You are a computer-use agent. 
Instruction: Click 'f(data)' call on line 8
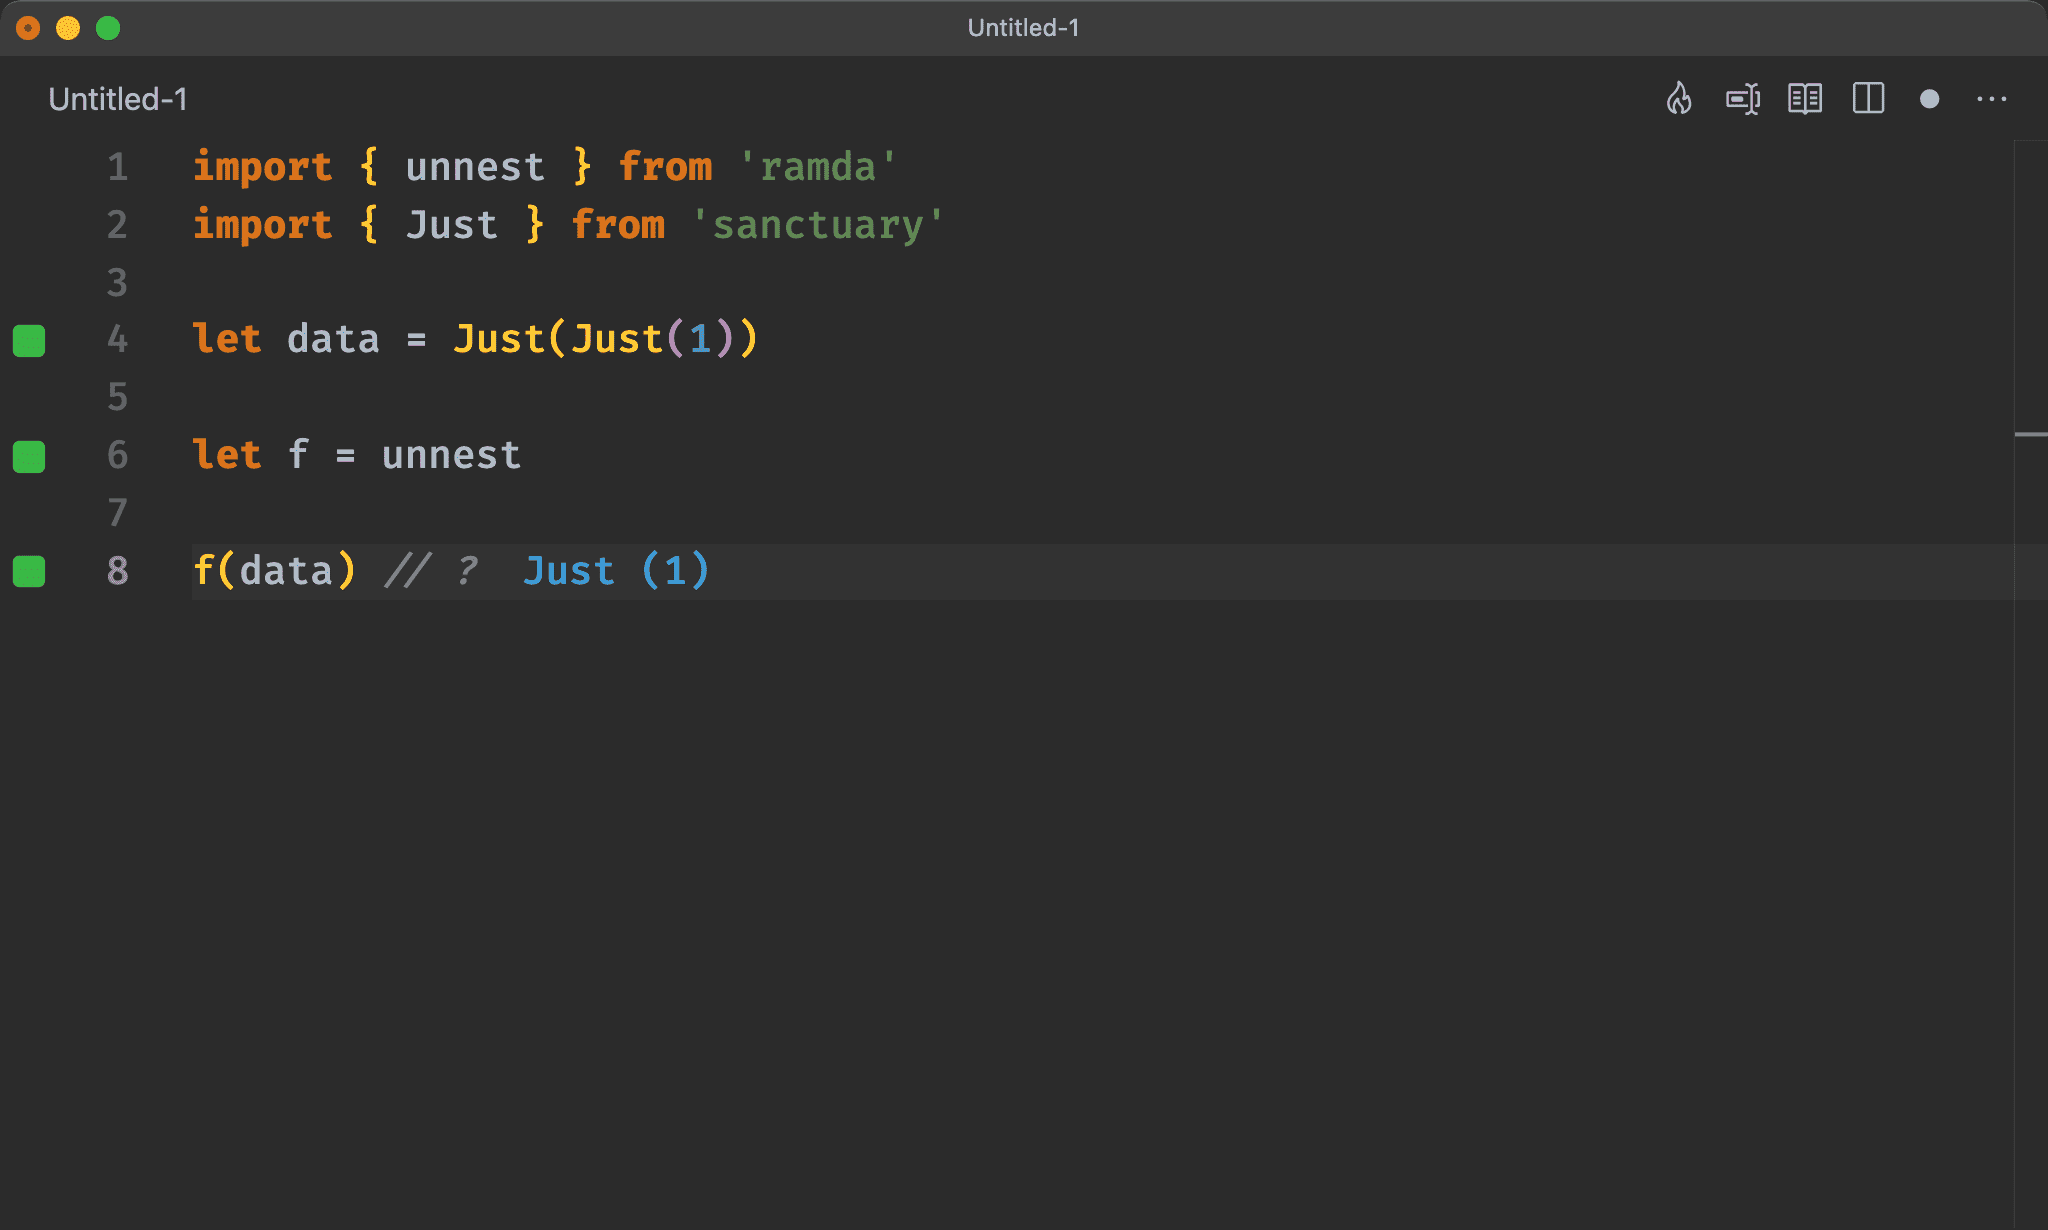(274, 571)
